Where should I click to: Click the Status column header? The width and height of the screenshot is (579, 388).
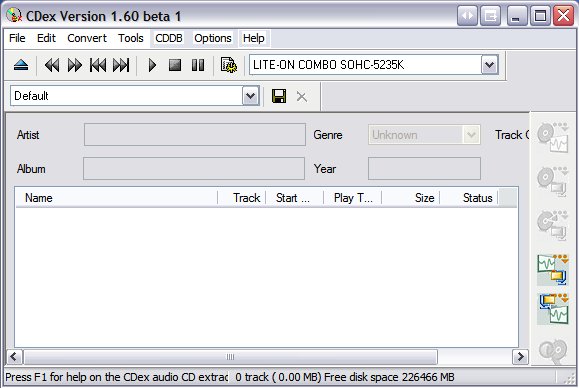tap(469, 198)
